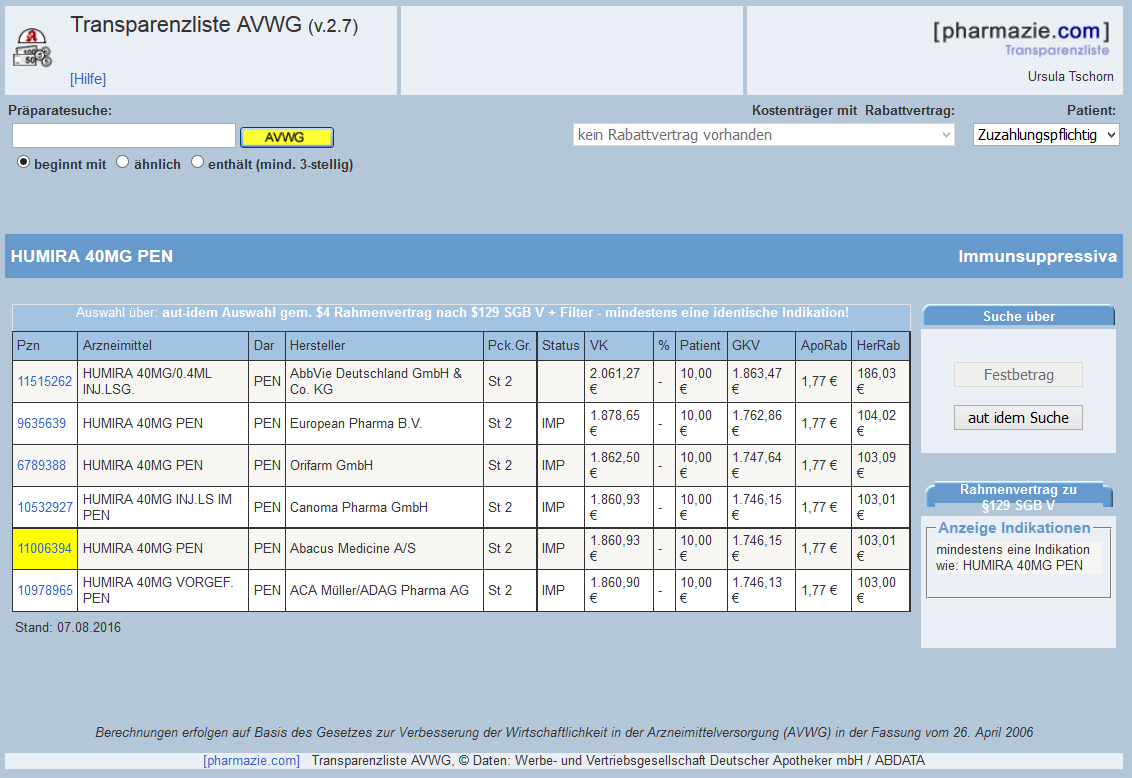The height and width of the screenshot is (778, 1132).
Task: Click 'ACA Müller/ADAG Pharma AG' manufacturer cell
Action: tap(384, 590)
